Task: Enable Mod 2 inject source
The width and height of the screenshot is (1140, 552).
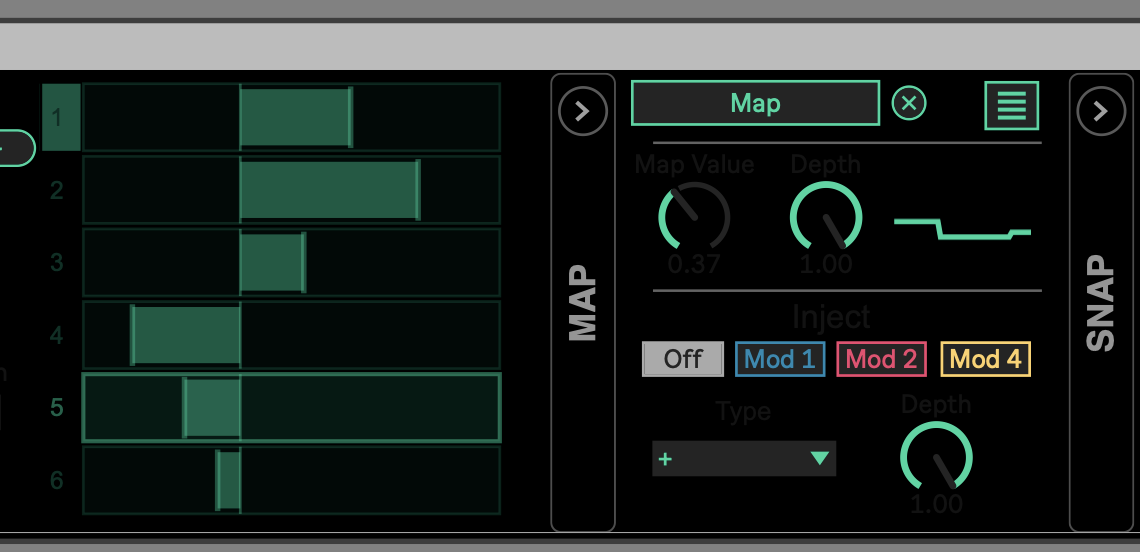Action: click(881, 359)
